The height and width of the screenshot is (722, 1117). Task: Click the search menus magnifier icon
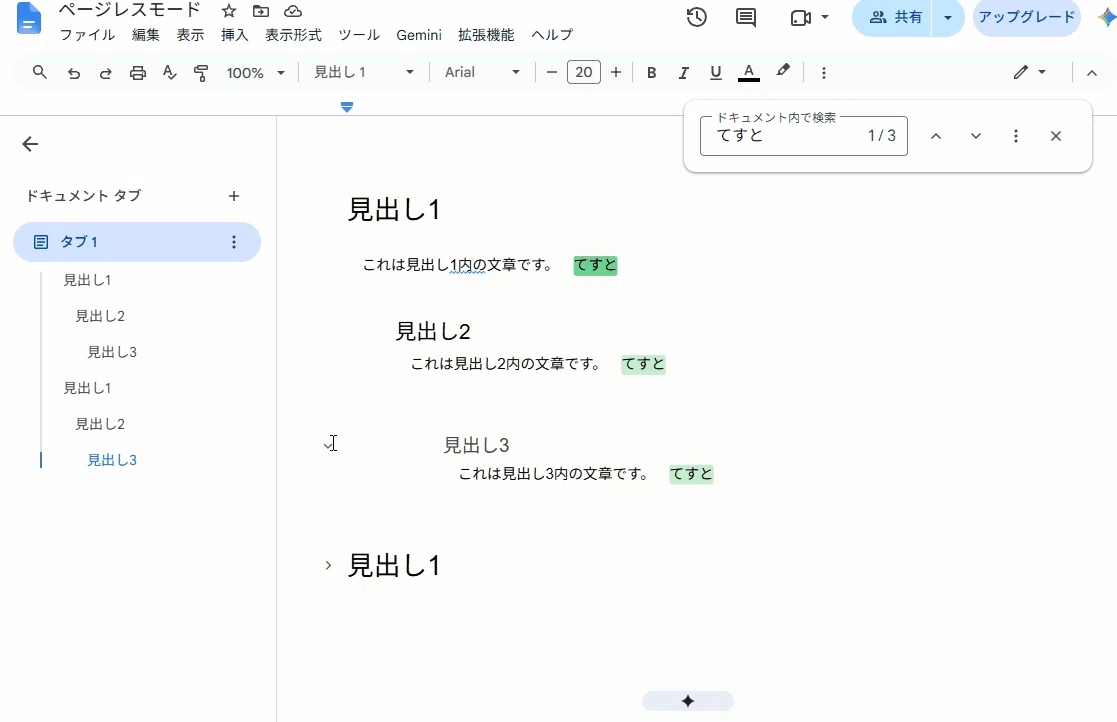click(x=40, y=72)
